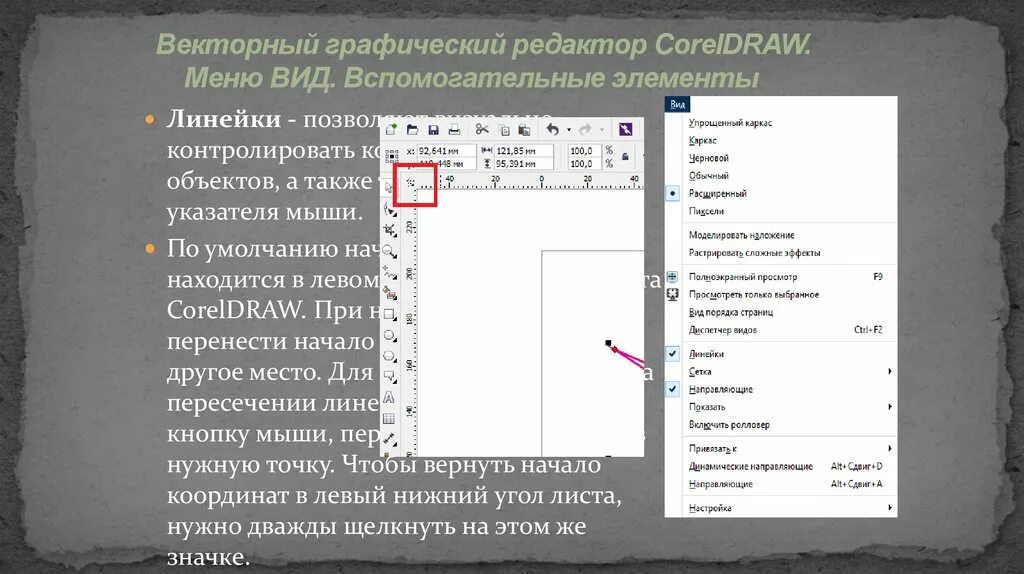Click the width field 121,85 мм
Screen dimensions: 1024x574
click(523, 151)
